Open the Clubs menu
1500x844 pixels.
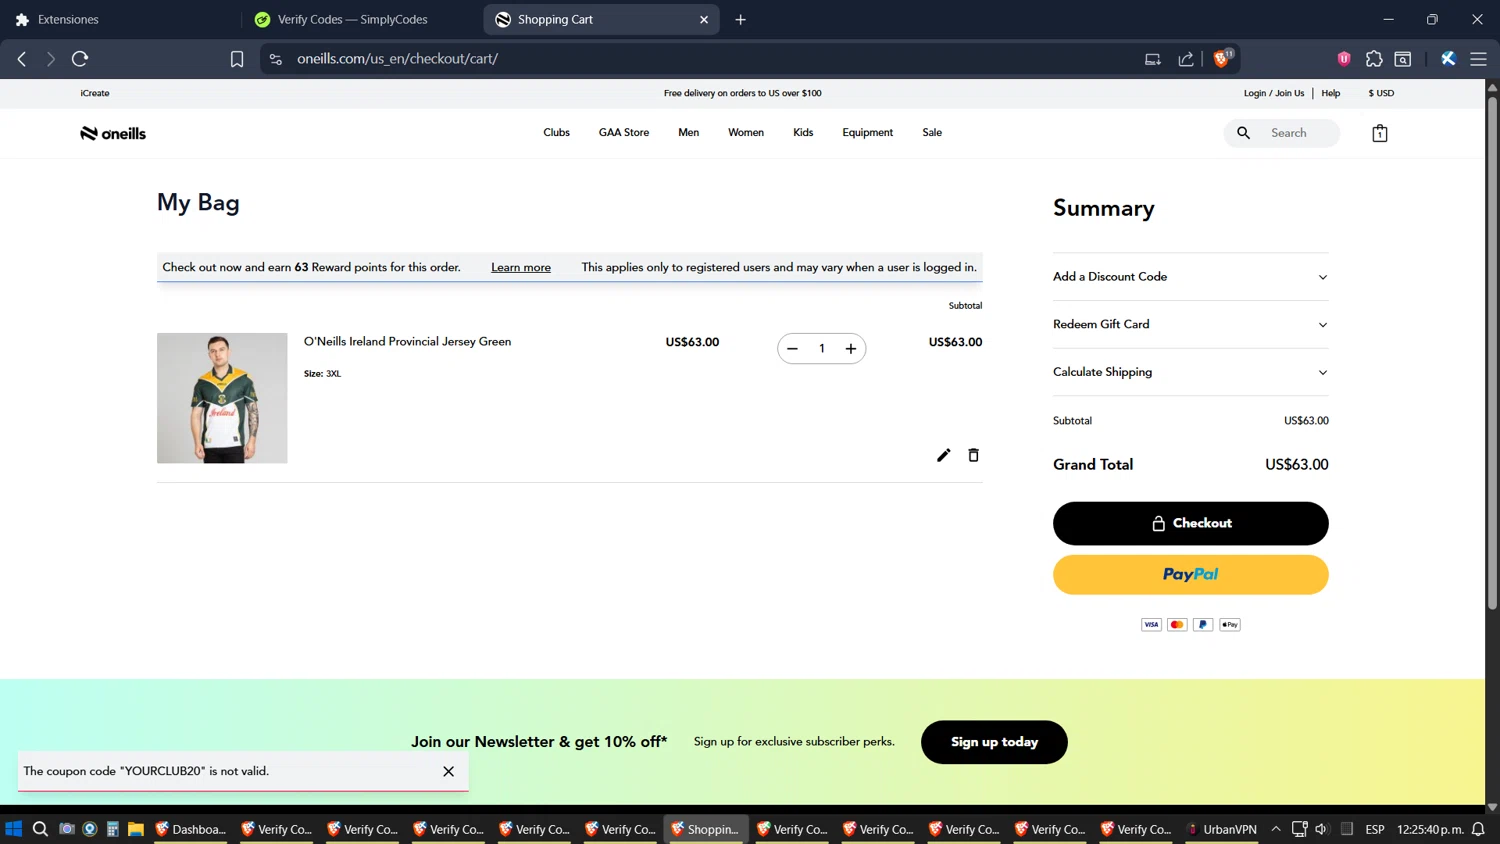click(x=556, y=132)
